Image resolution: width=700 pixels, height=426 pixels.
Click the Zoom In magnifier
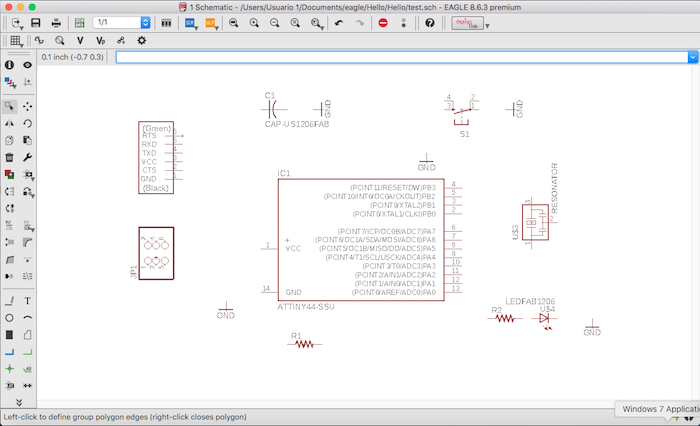(254, 23)
